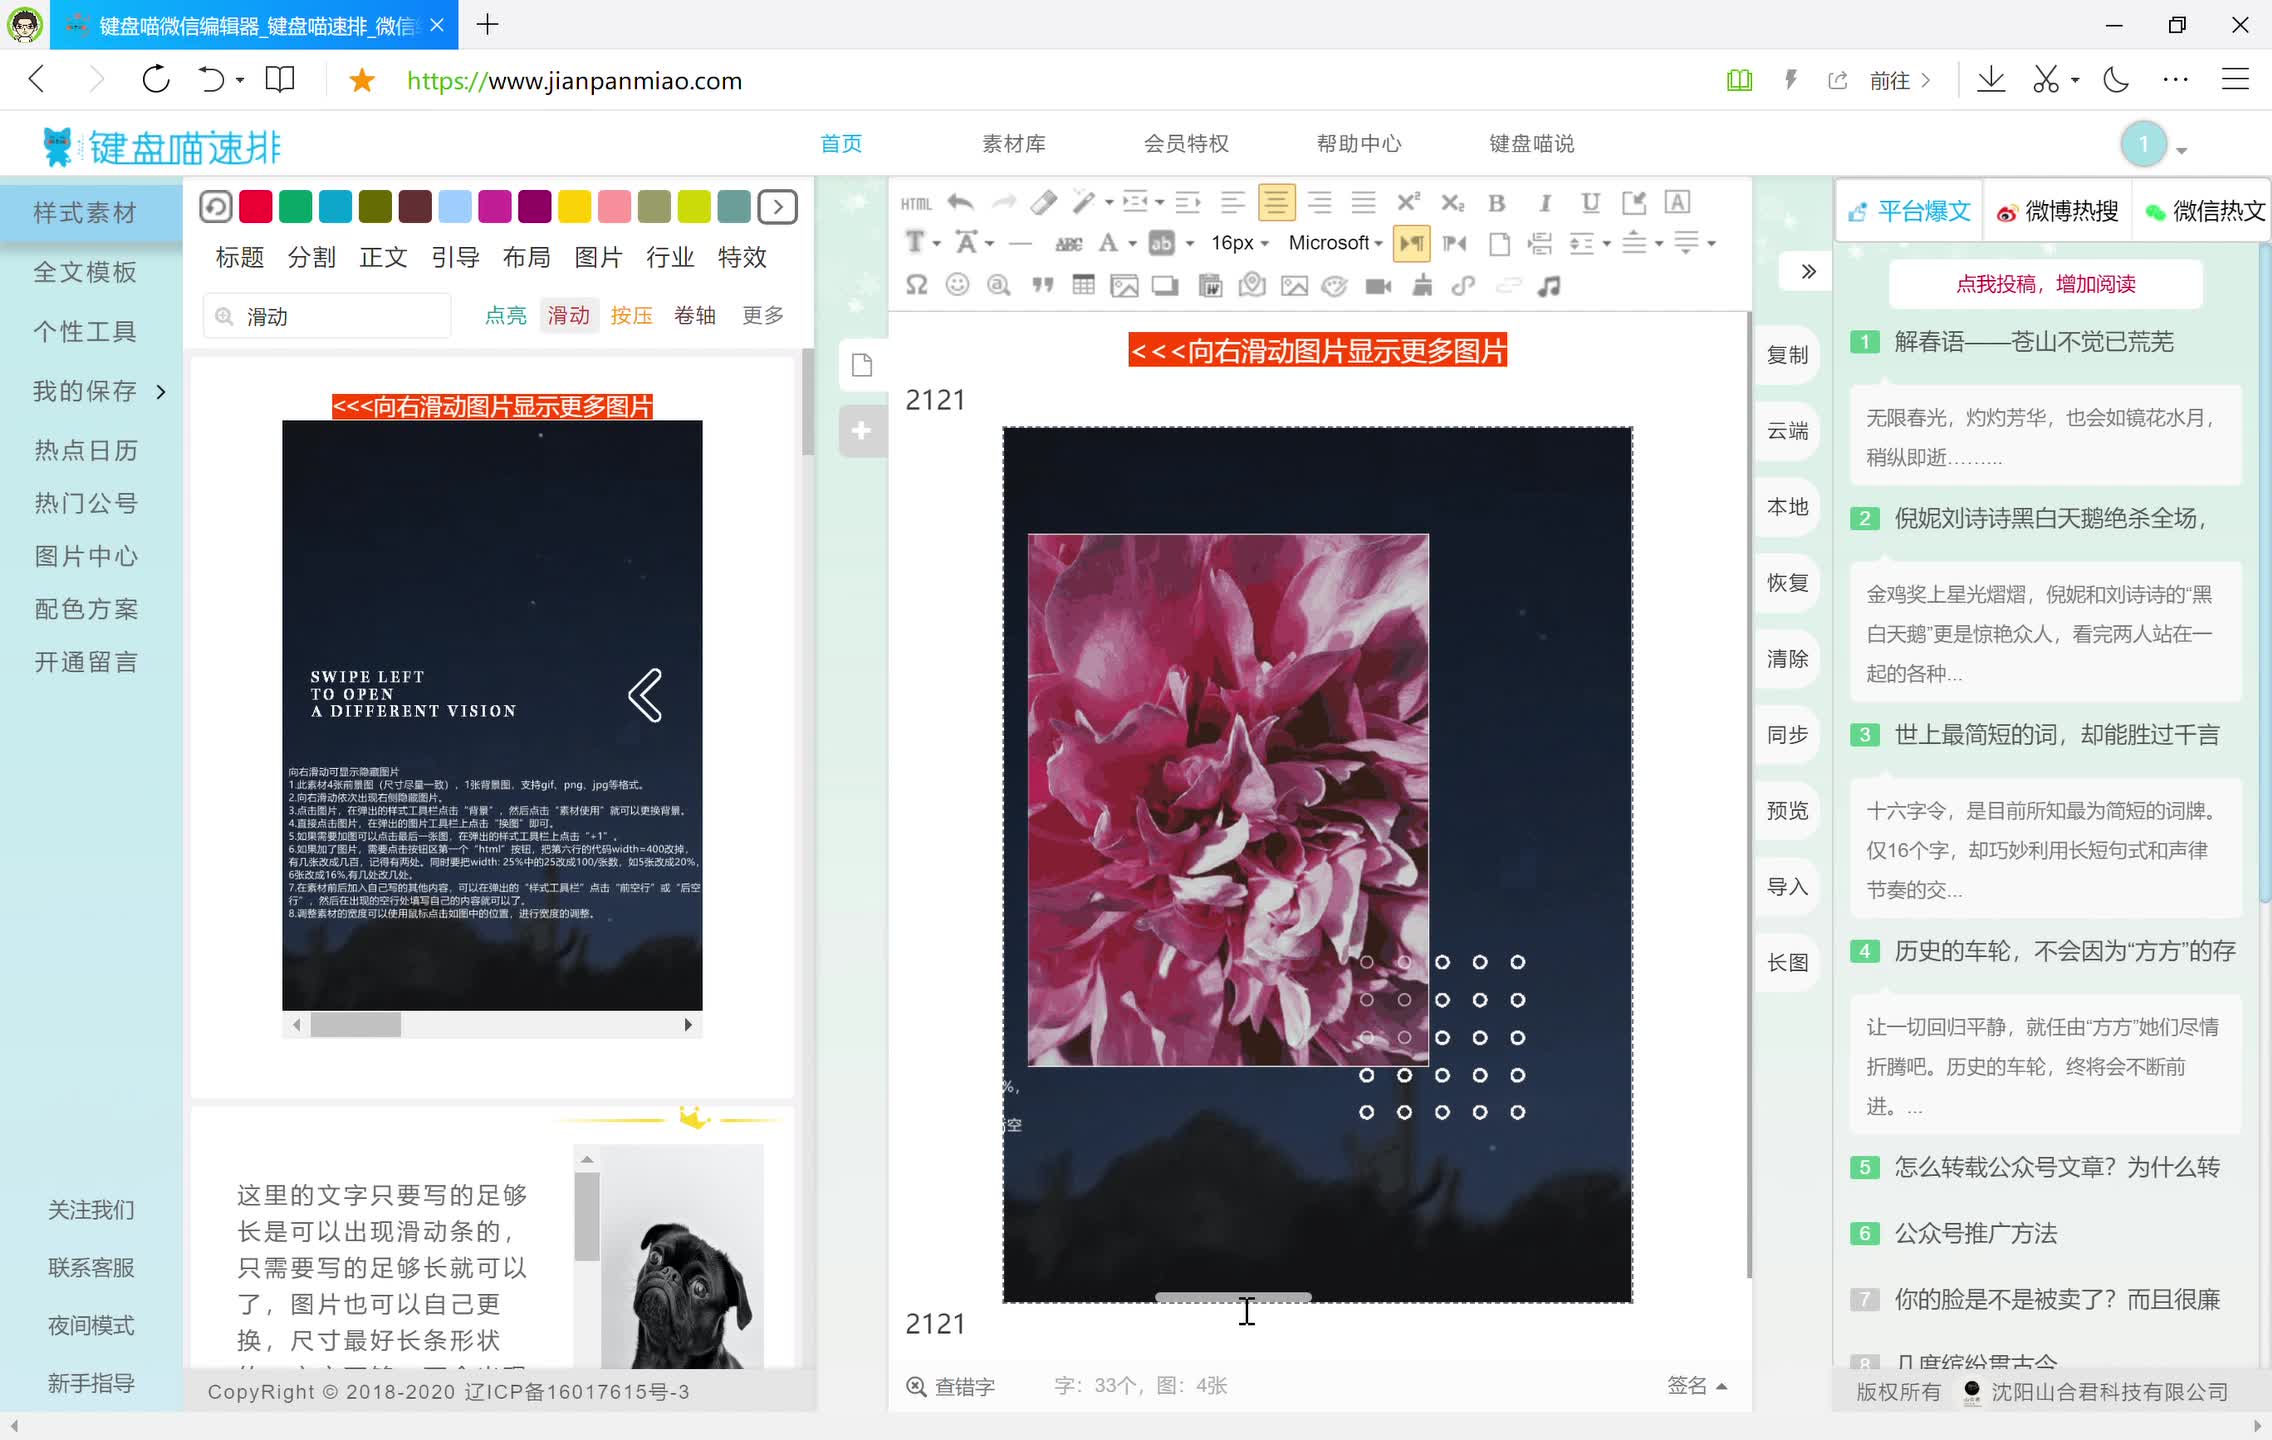Expand the 签名 signature menu
This screenshot has height=1440, width=2272.
[x=1696, y=1386]
